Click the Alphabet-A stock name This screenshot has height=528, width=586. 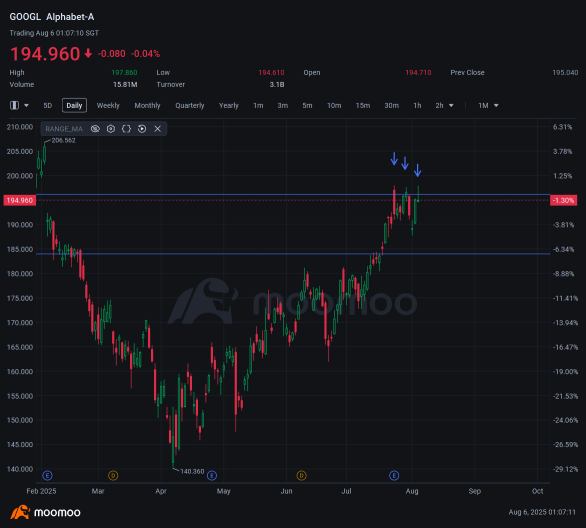(70, 17)
